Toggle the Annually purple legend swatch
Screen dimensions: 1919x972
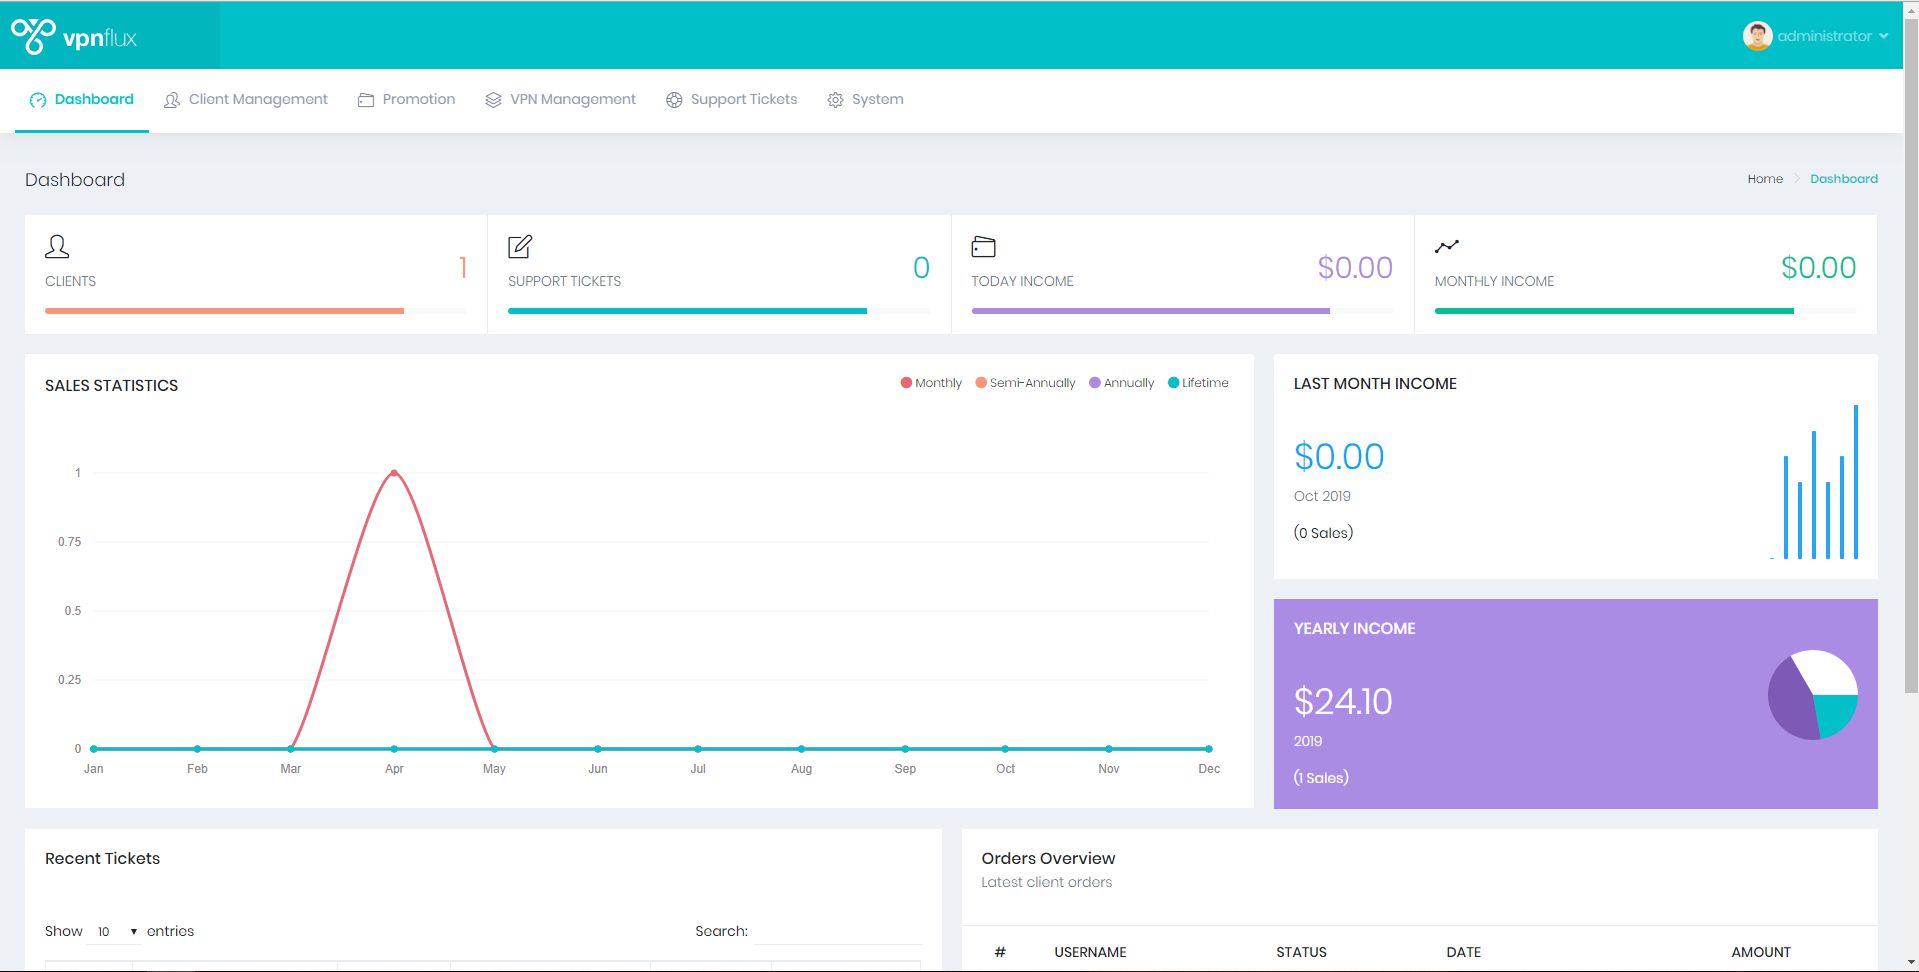tap(1095, 383)
